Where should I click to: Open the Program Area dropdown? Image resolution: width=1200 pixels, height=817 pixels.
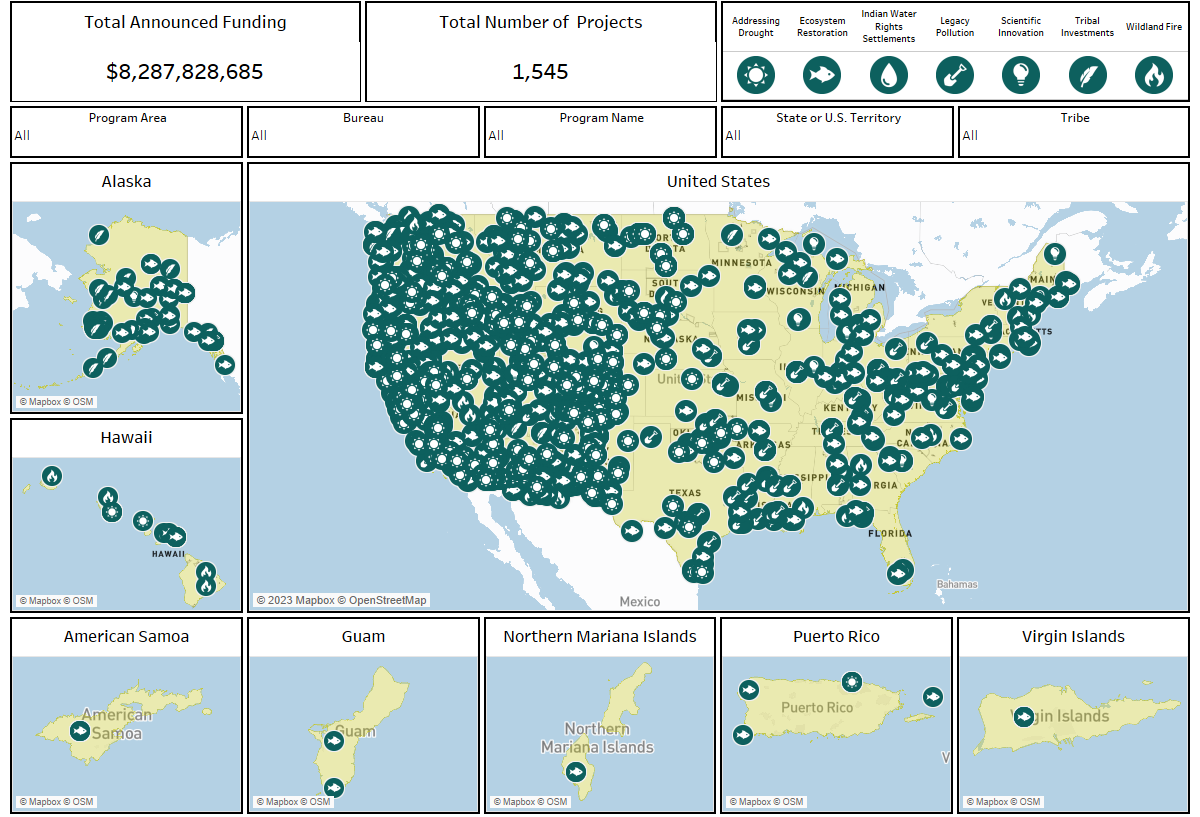tap(126, 135)
